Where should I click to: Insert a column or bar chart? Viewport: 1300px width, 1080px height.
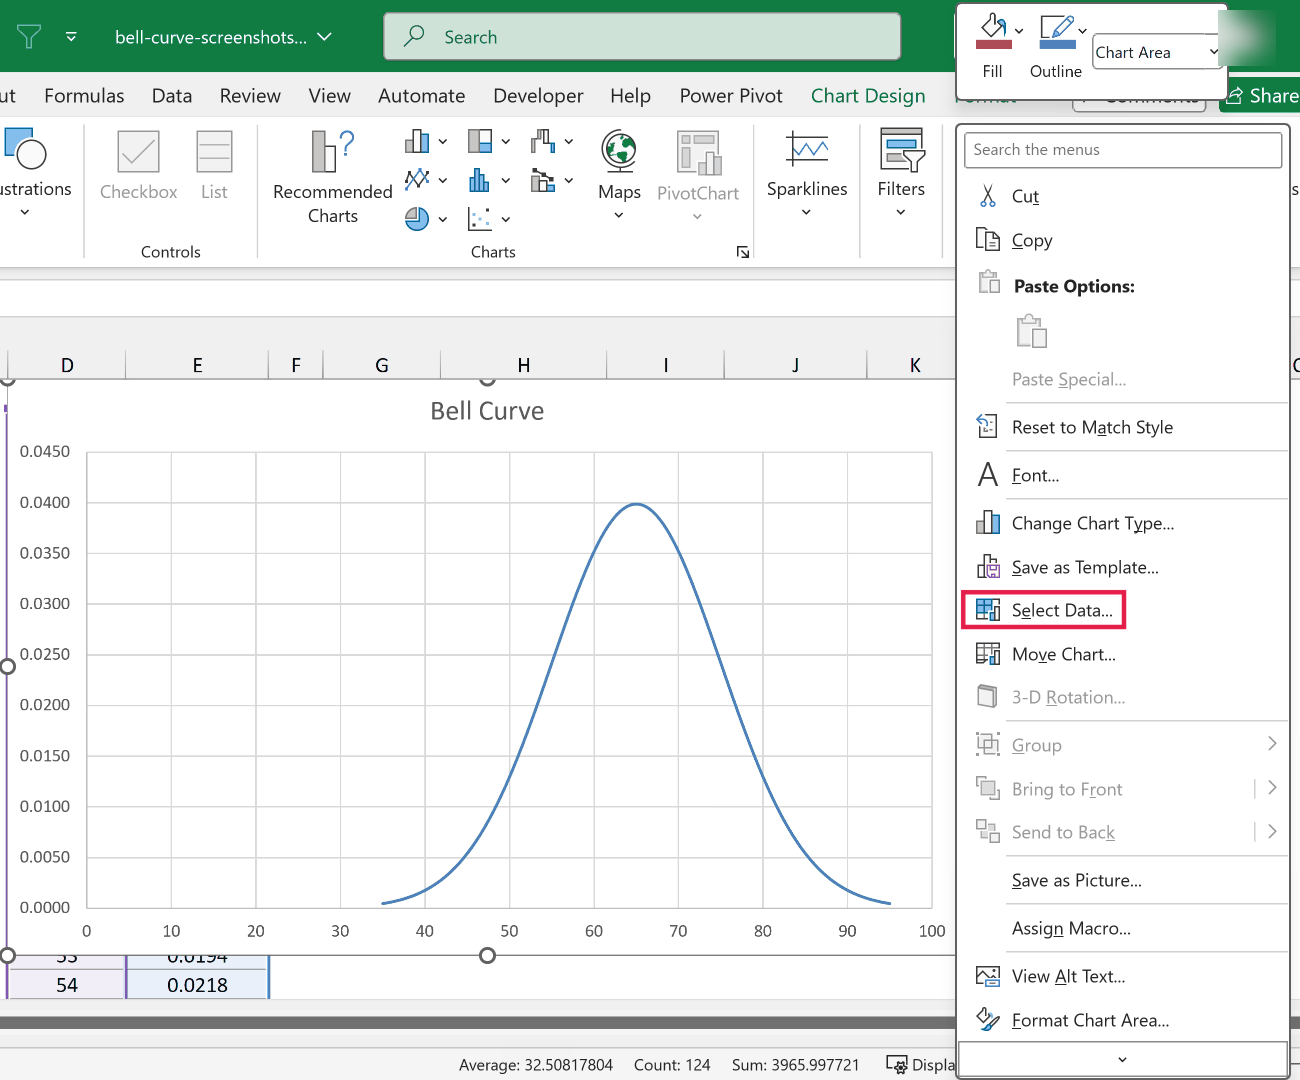click(x=417, y=141)
